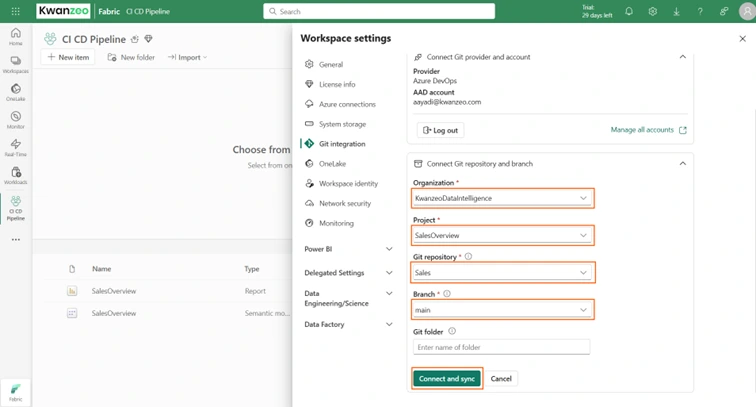
Task: Click the diamond icon next to workspace title
Action: 148,39
